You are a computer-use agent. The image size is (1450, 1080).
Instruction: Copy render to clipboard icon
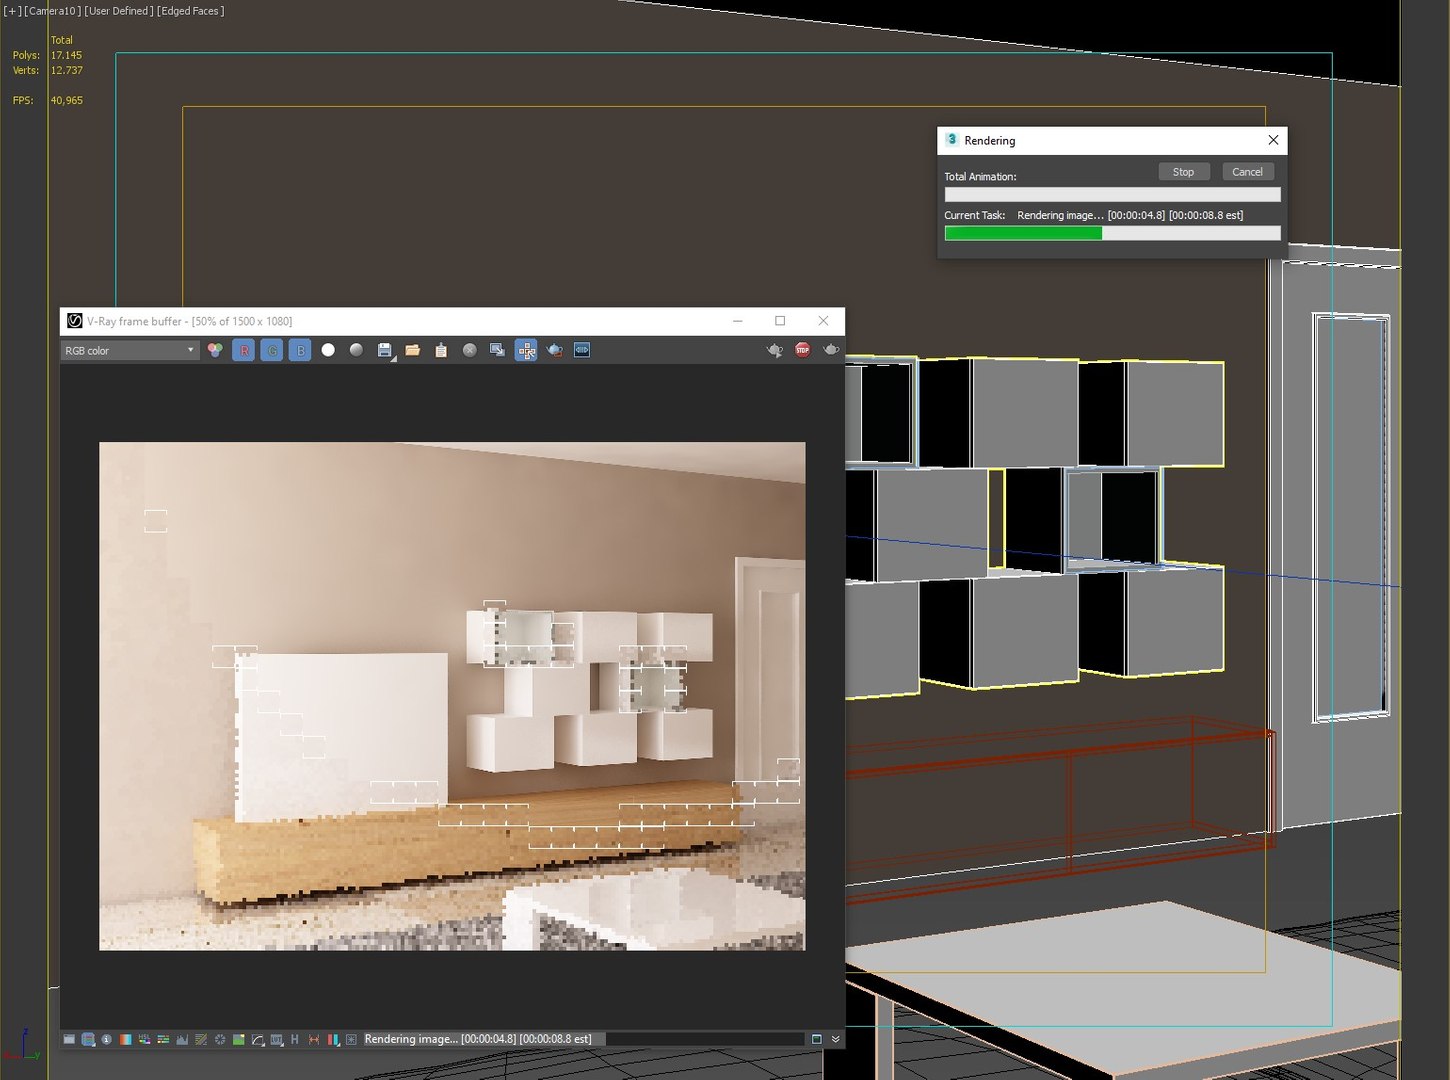coord(441,350)
